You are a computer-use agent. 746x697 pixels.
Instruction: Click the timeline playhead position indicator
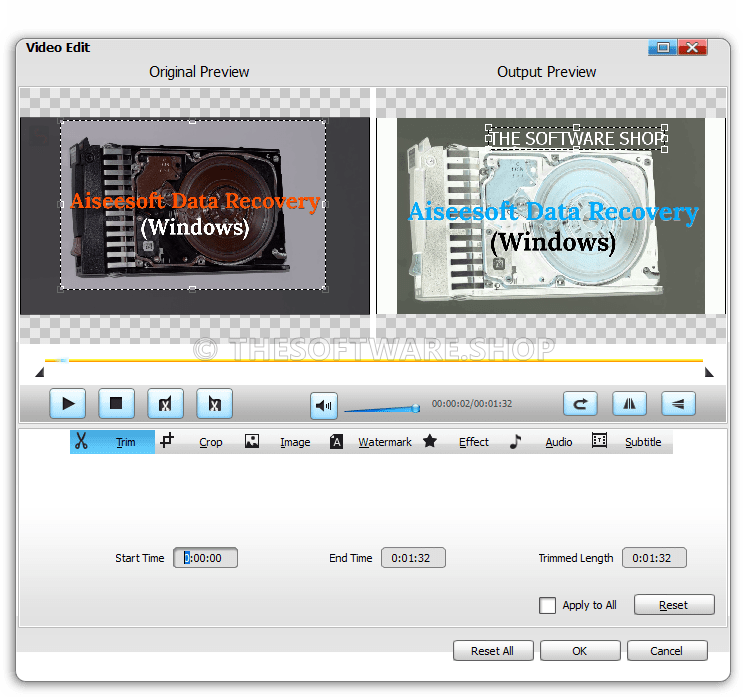(x=61, y=361)
